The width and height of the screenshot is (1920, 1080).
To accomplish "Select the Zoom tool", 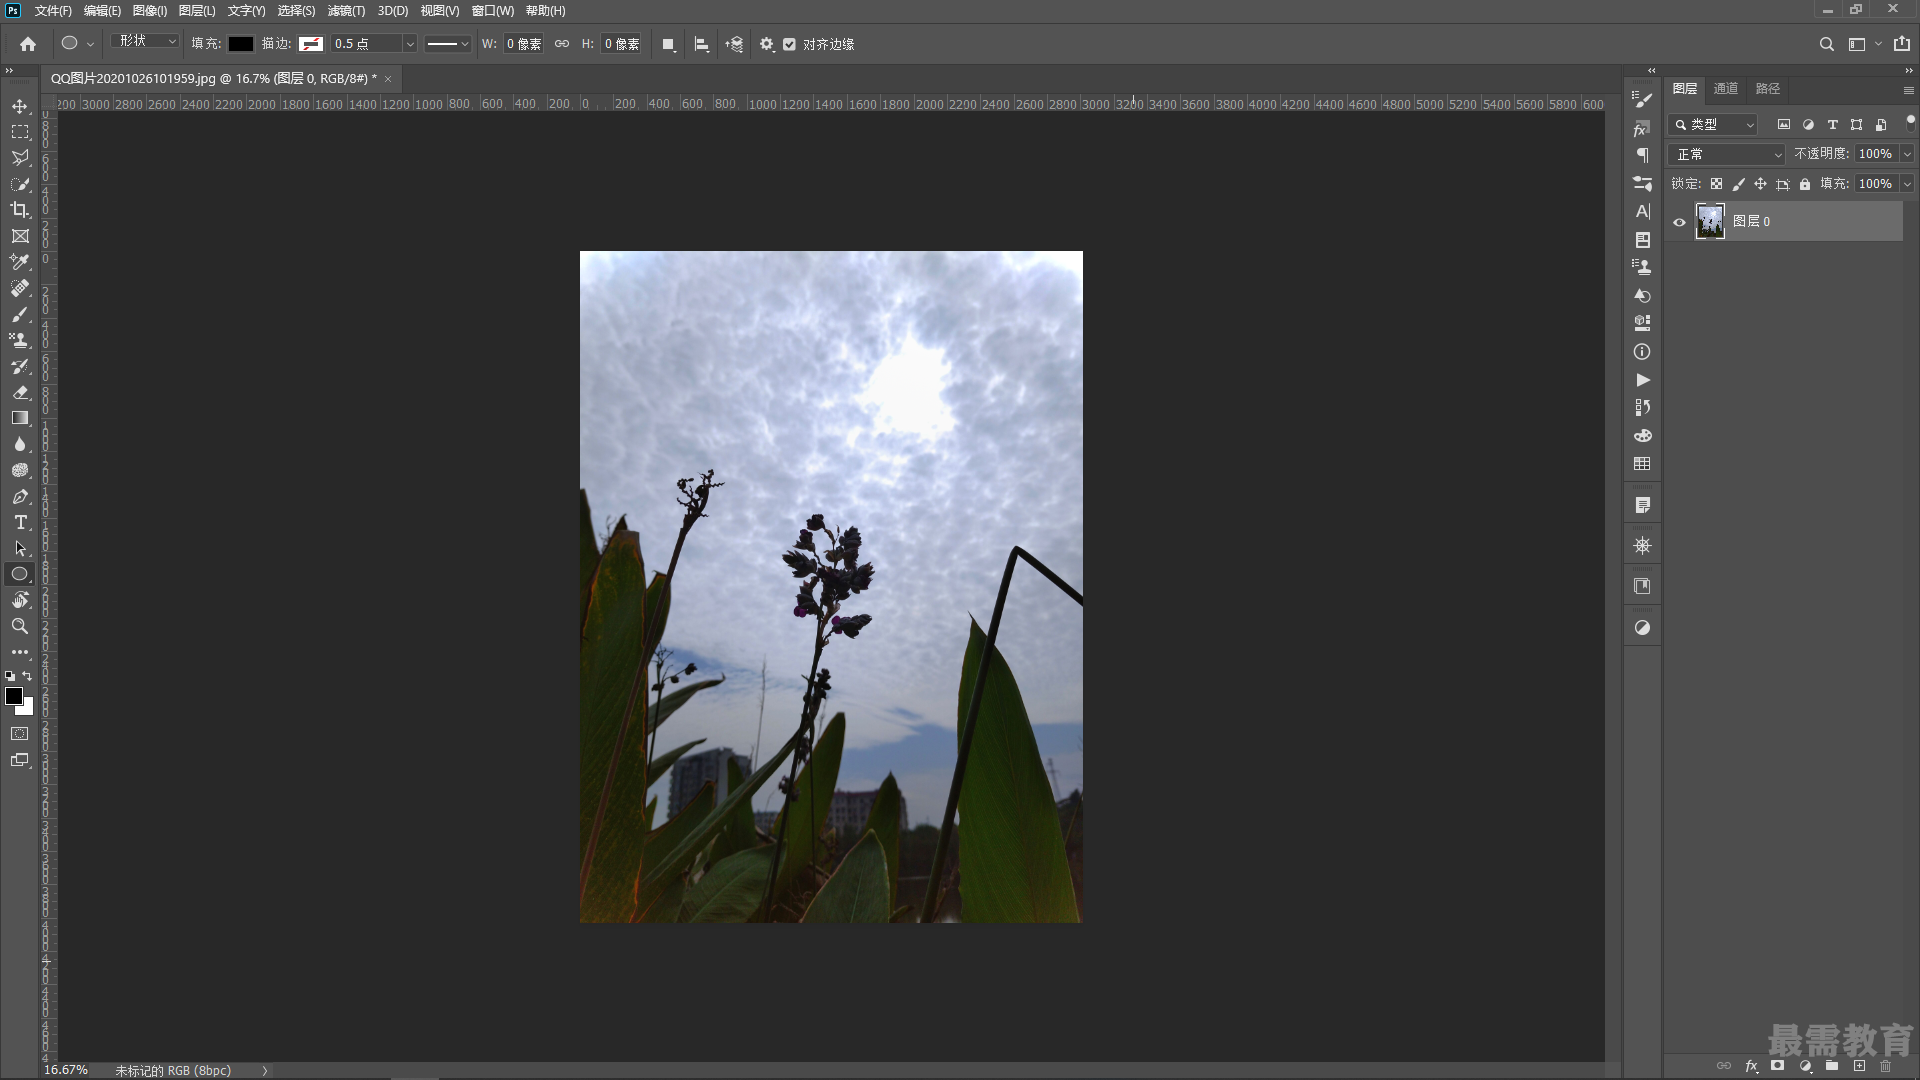I will [x=20, y=626].
